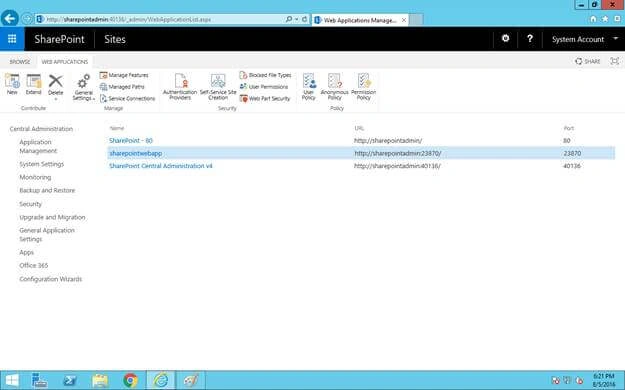Click the refresh icon in the address bar

coord(305,19)
